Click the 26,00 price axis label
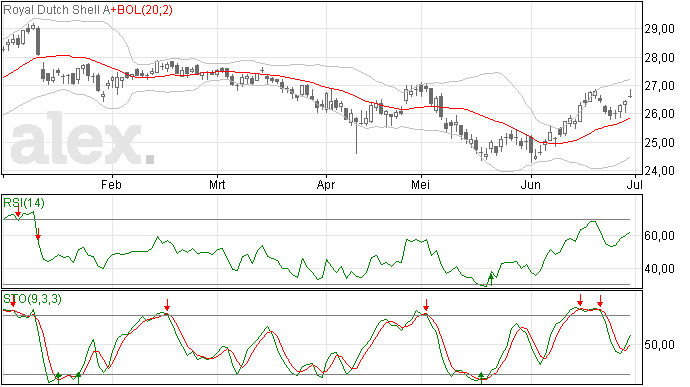The width and height of the screenshot is (690, 387). (x=659, y=114)
